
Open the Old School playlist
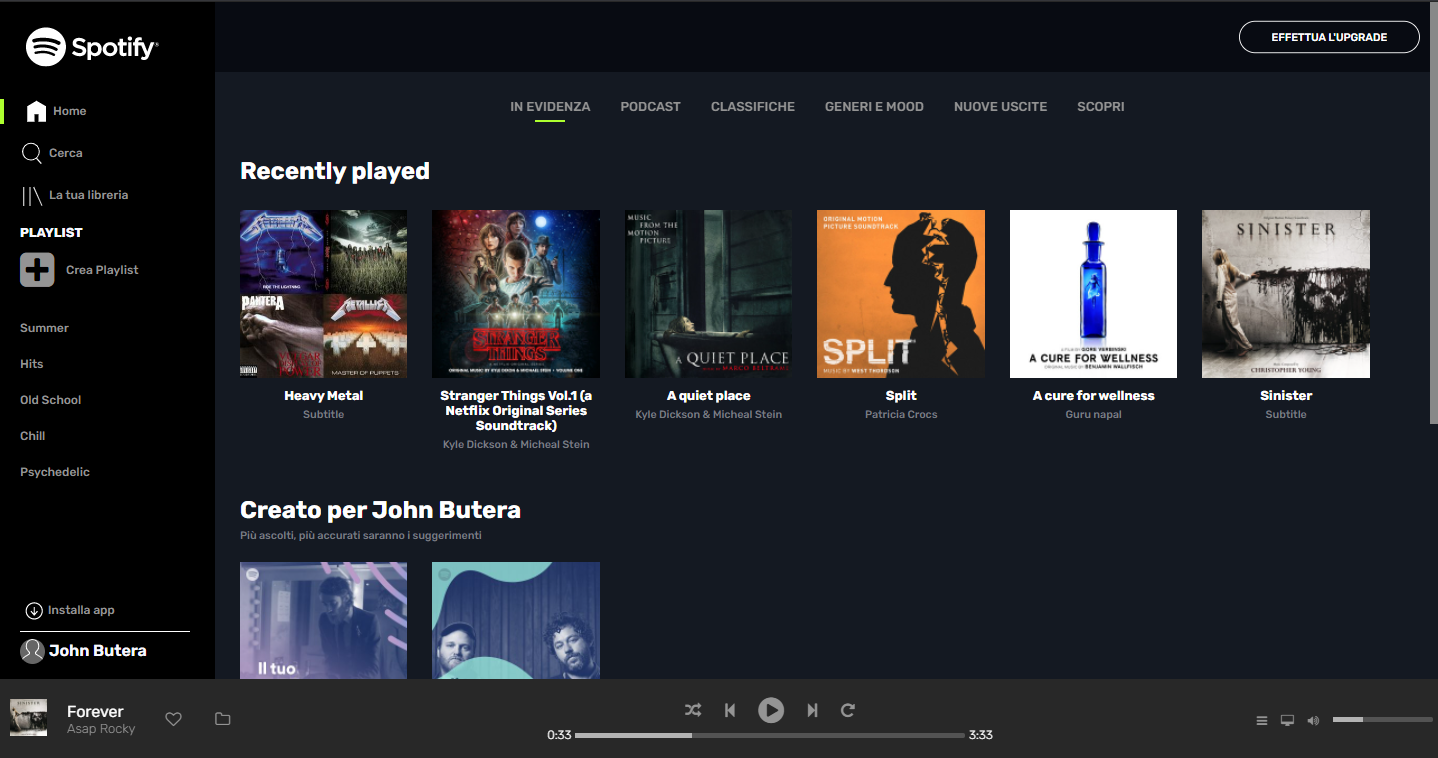(x=50, y=399)
